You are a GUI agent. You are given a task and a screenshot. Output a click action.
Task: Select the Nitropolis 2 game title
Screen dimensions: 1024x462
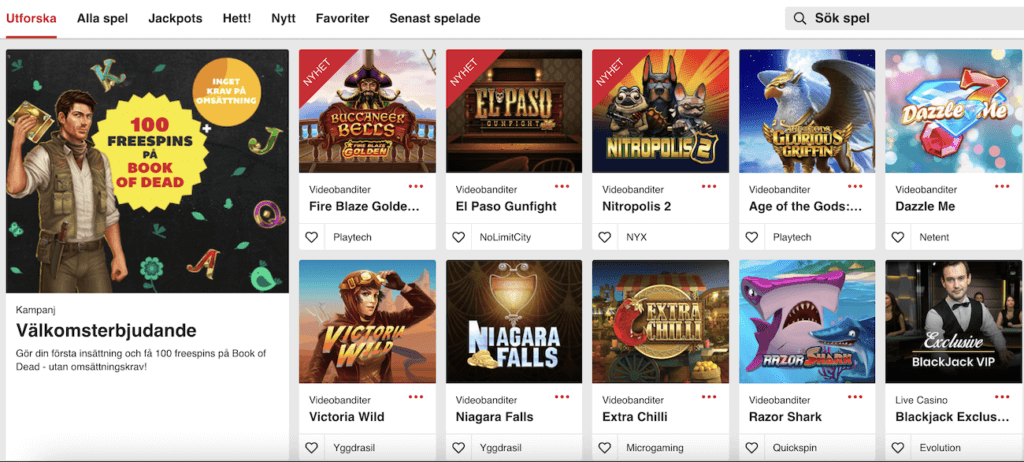[637, 206]
